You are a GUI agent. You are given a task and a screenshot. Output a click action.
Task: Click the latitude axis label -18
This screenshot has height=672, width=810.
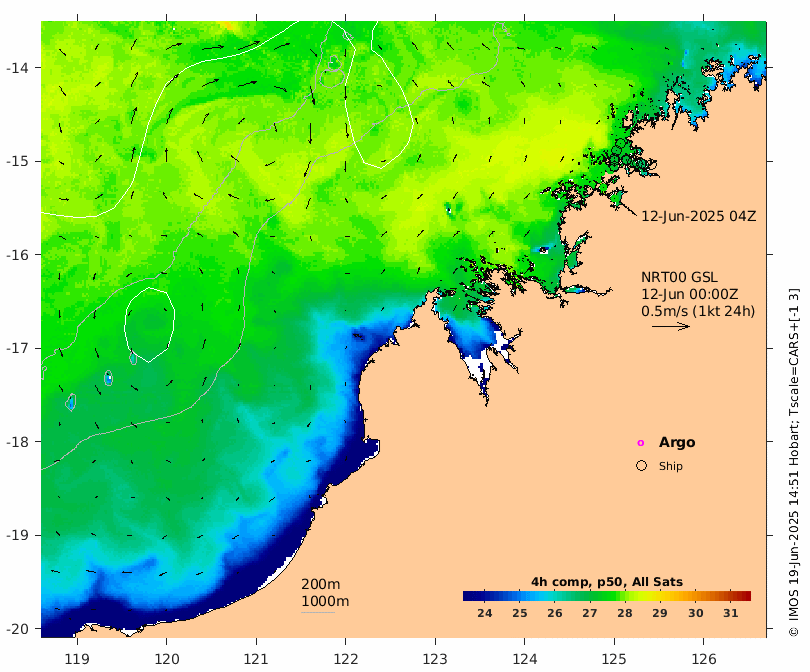click(x=17, y=442)
